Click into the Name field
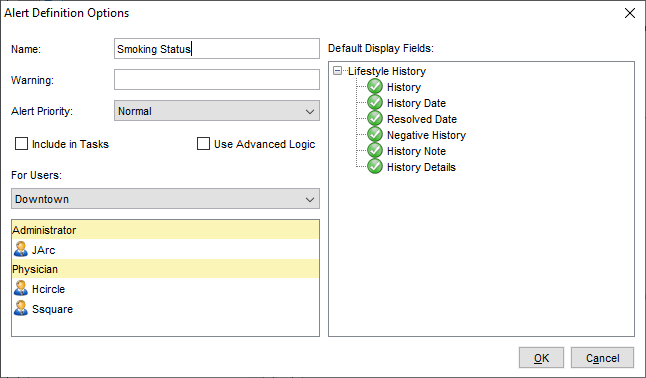The width and height of the screenshot is (646, 378). coord(217,49)
